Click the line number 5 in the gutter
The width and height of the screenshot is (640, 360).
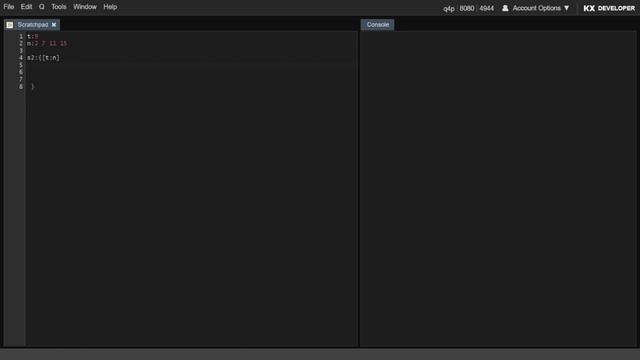21,65
